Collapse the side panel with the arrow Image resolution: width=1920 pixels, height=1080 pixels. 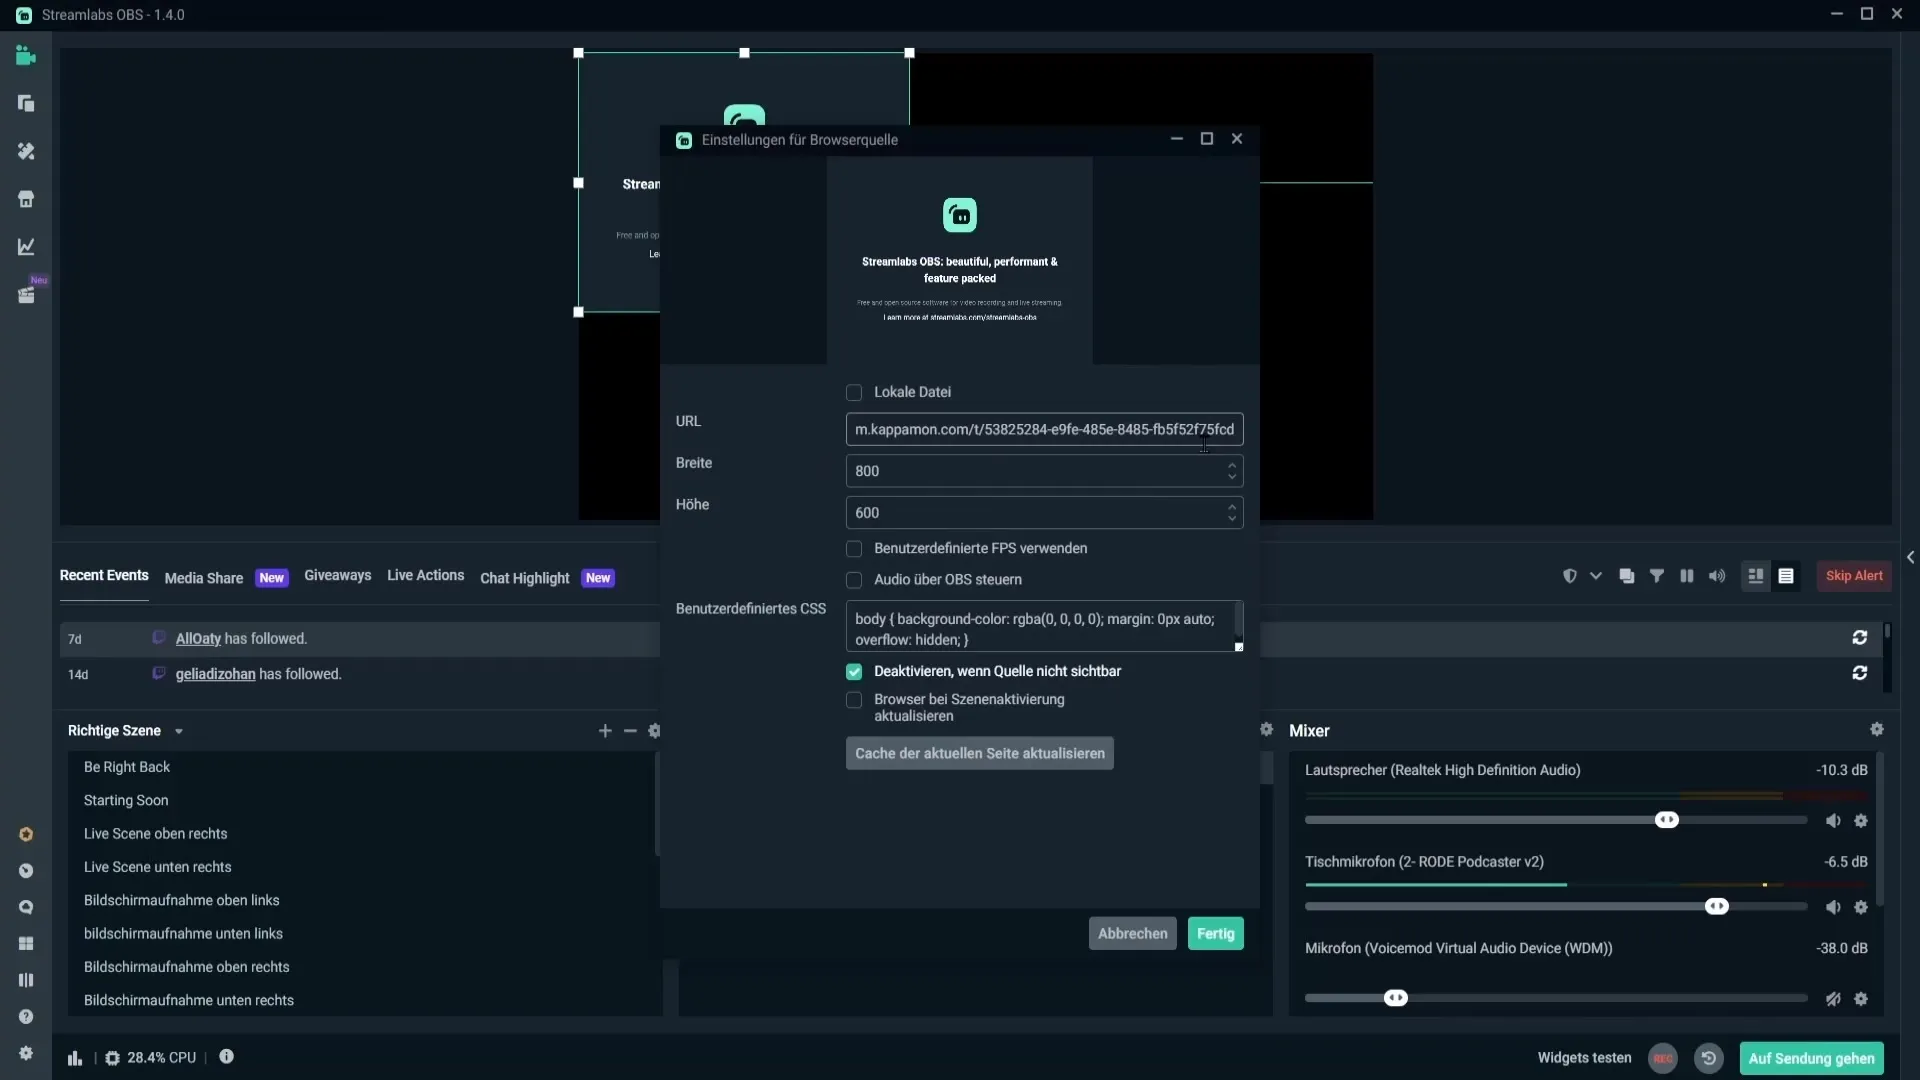click(1910, 558)
